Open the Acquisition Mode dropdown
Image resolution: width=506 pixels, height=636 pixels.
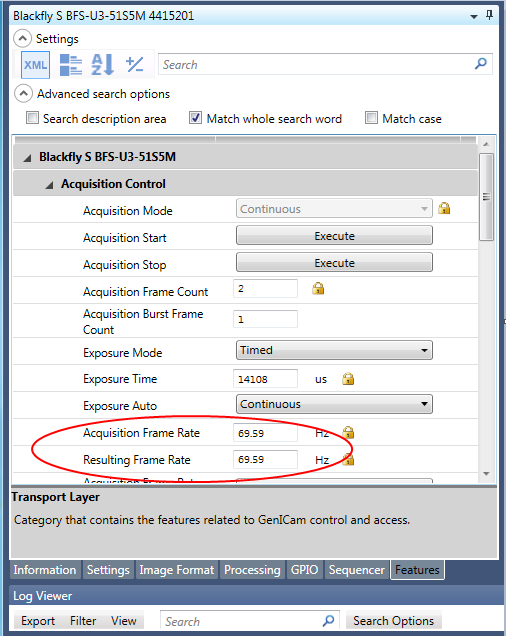click(334, 209)
